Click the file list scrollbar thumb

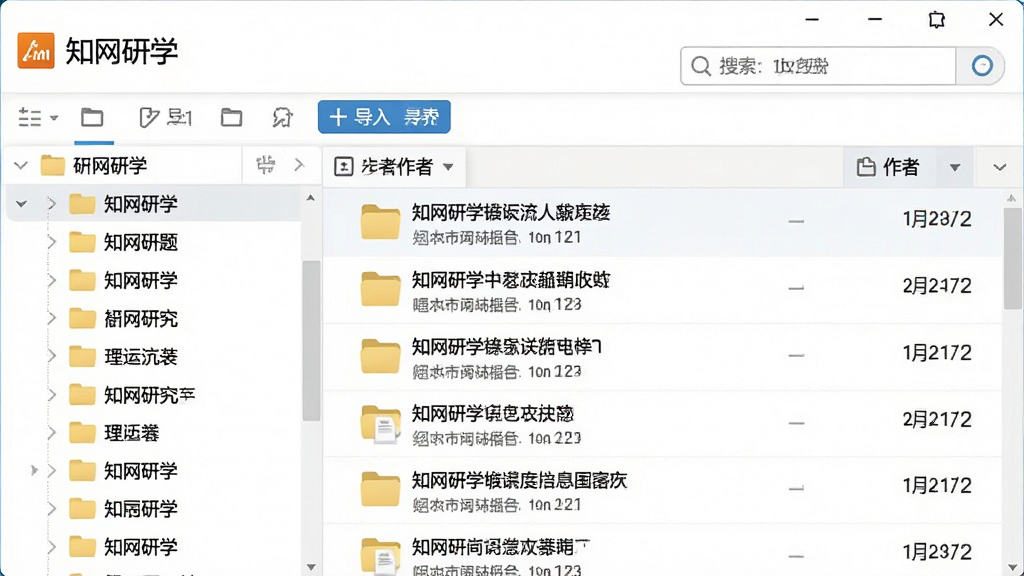coord(1012,259)
